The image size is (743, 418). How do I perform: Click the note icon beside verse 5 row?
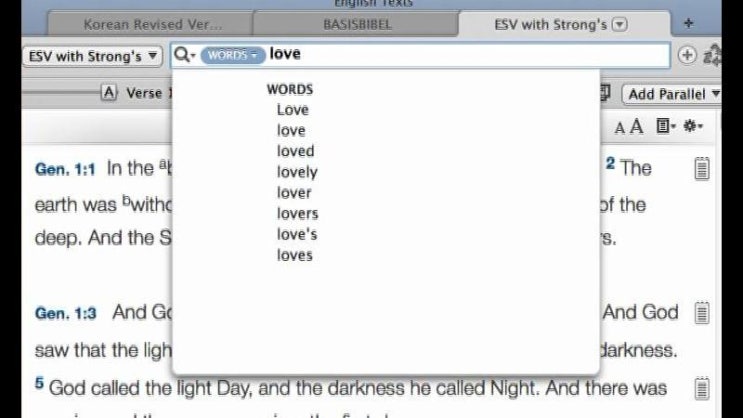coord(702,388)
